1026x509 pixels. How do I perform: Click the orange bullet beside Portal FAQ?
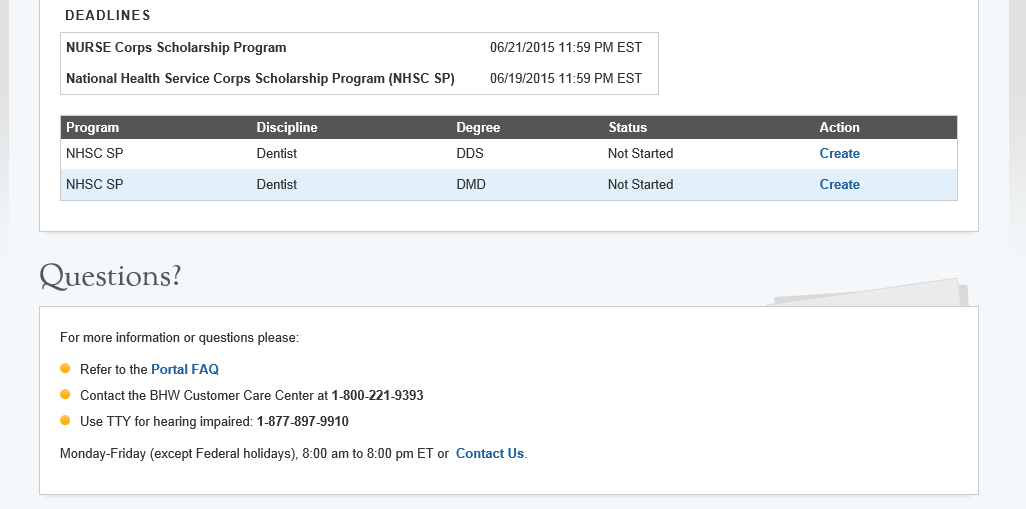(65, 369)
